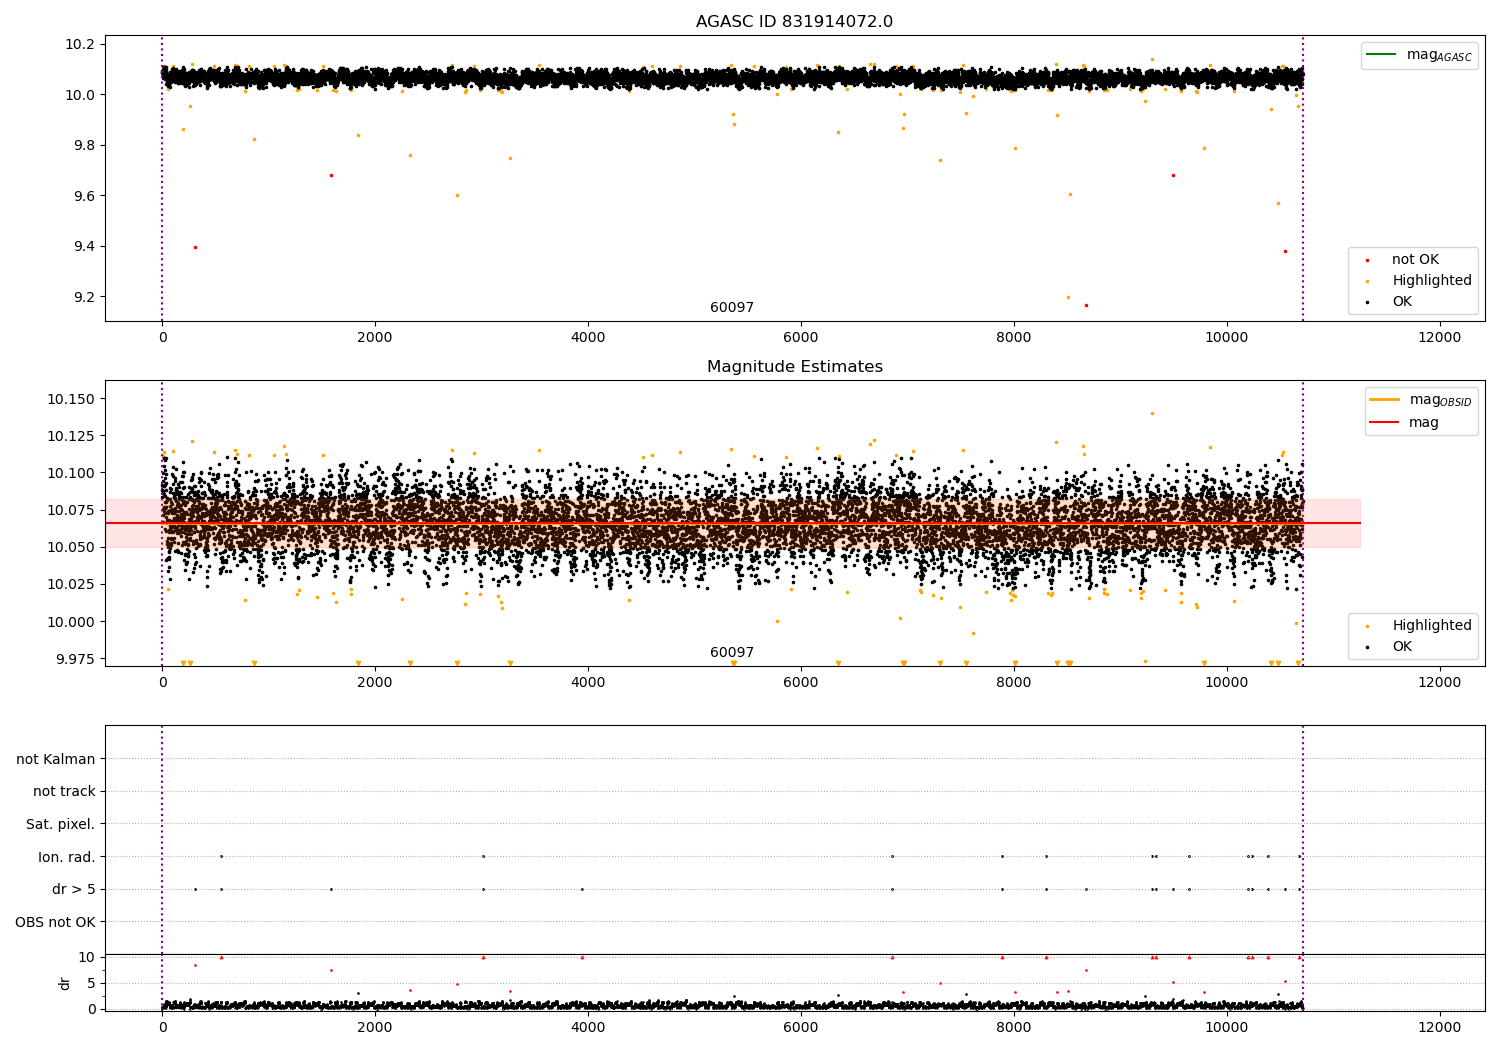This screenshot has width=1500, height=1050.
Task: Click the green line swatch in the mag AGASC legend
Action: [1383, 55]
